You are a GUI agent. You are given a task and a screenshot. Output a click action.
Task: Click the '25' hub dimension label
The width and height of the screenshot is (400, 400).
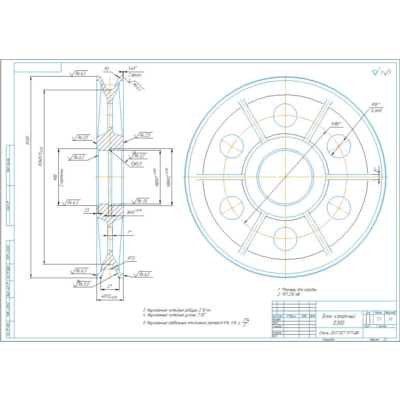point(87,210)
